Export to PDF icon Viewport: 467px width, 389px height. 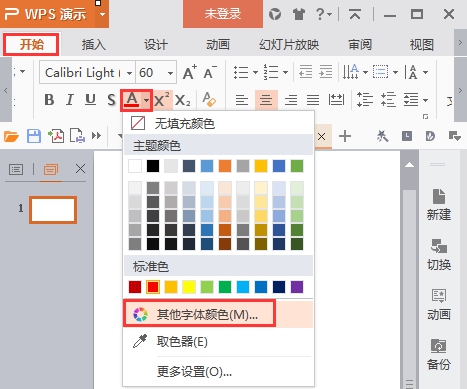(56, 136)
